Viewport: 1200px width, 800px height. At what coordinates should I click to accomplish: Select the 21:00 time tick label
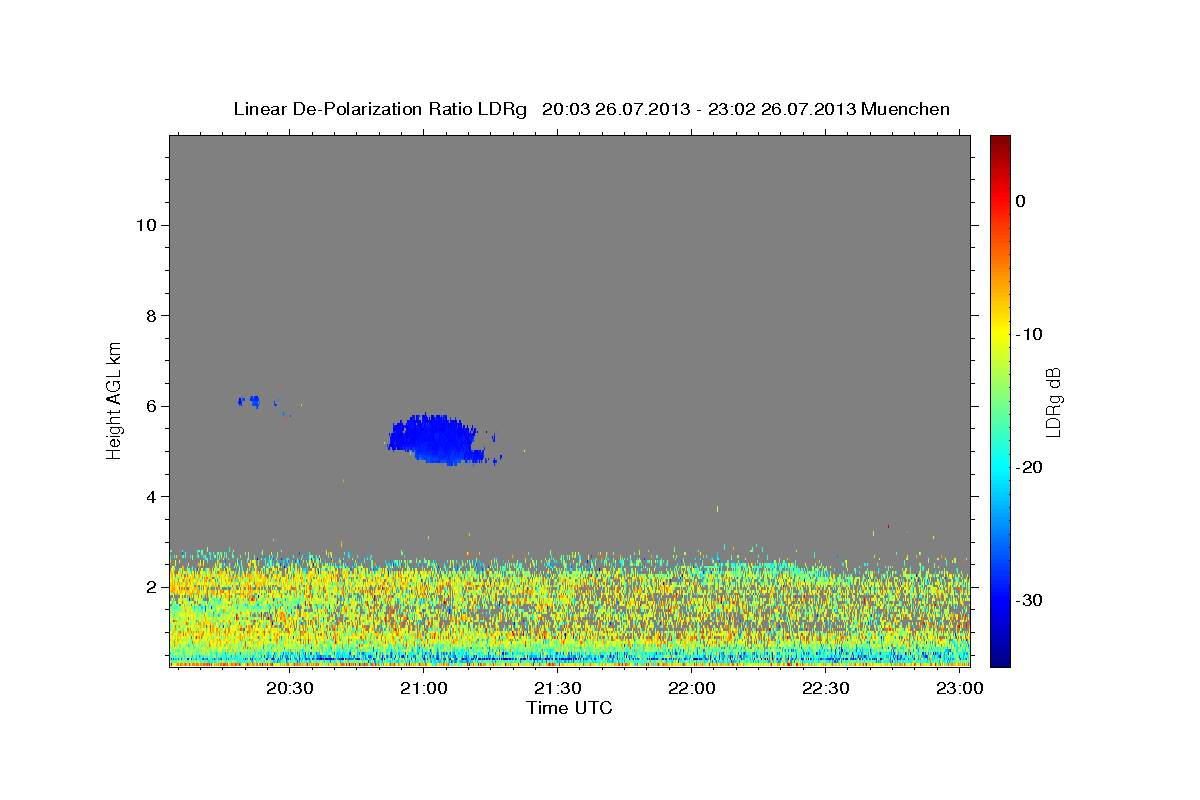423,690
